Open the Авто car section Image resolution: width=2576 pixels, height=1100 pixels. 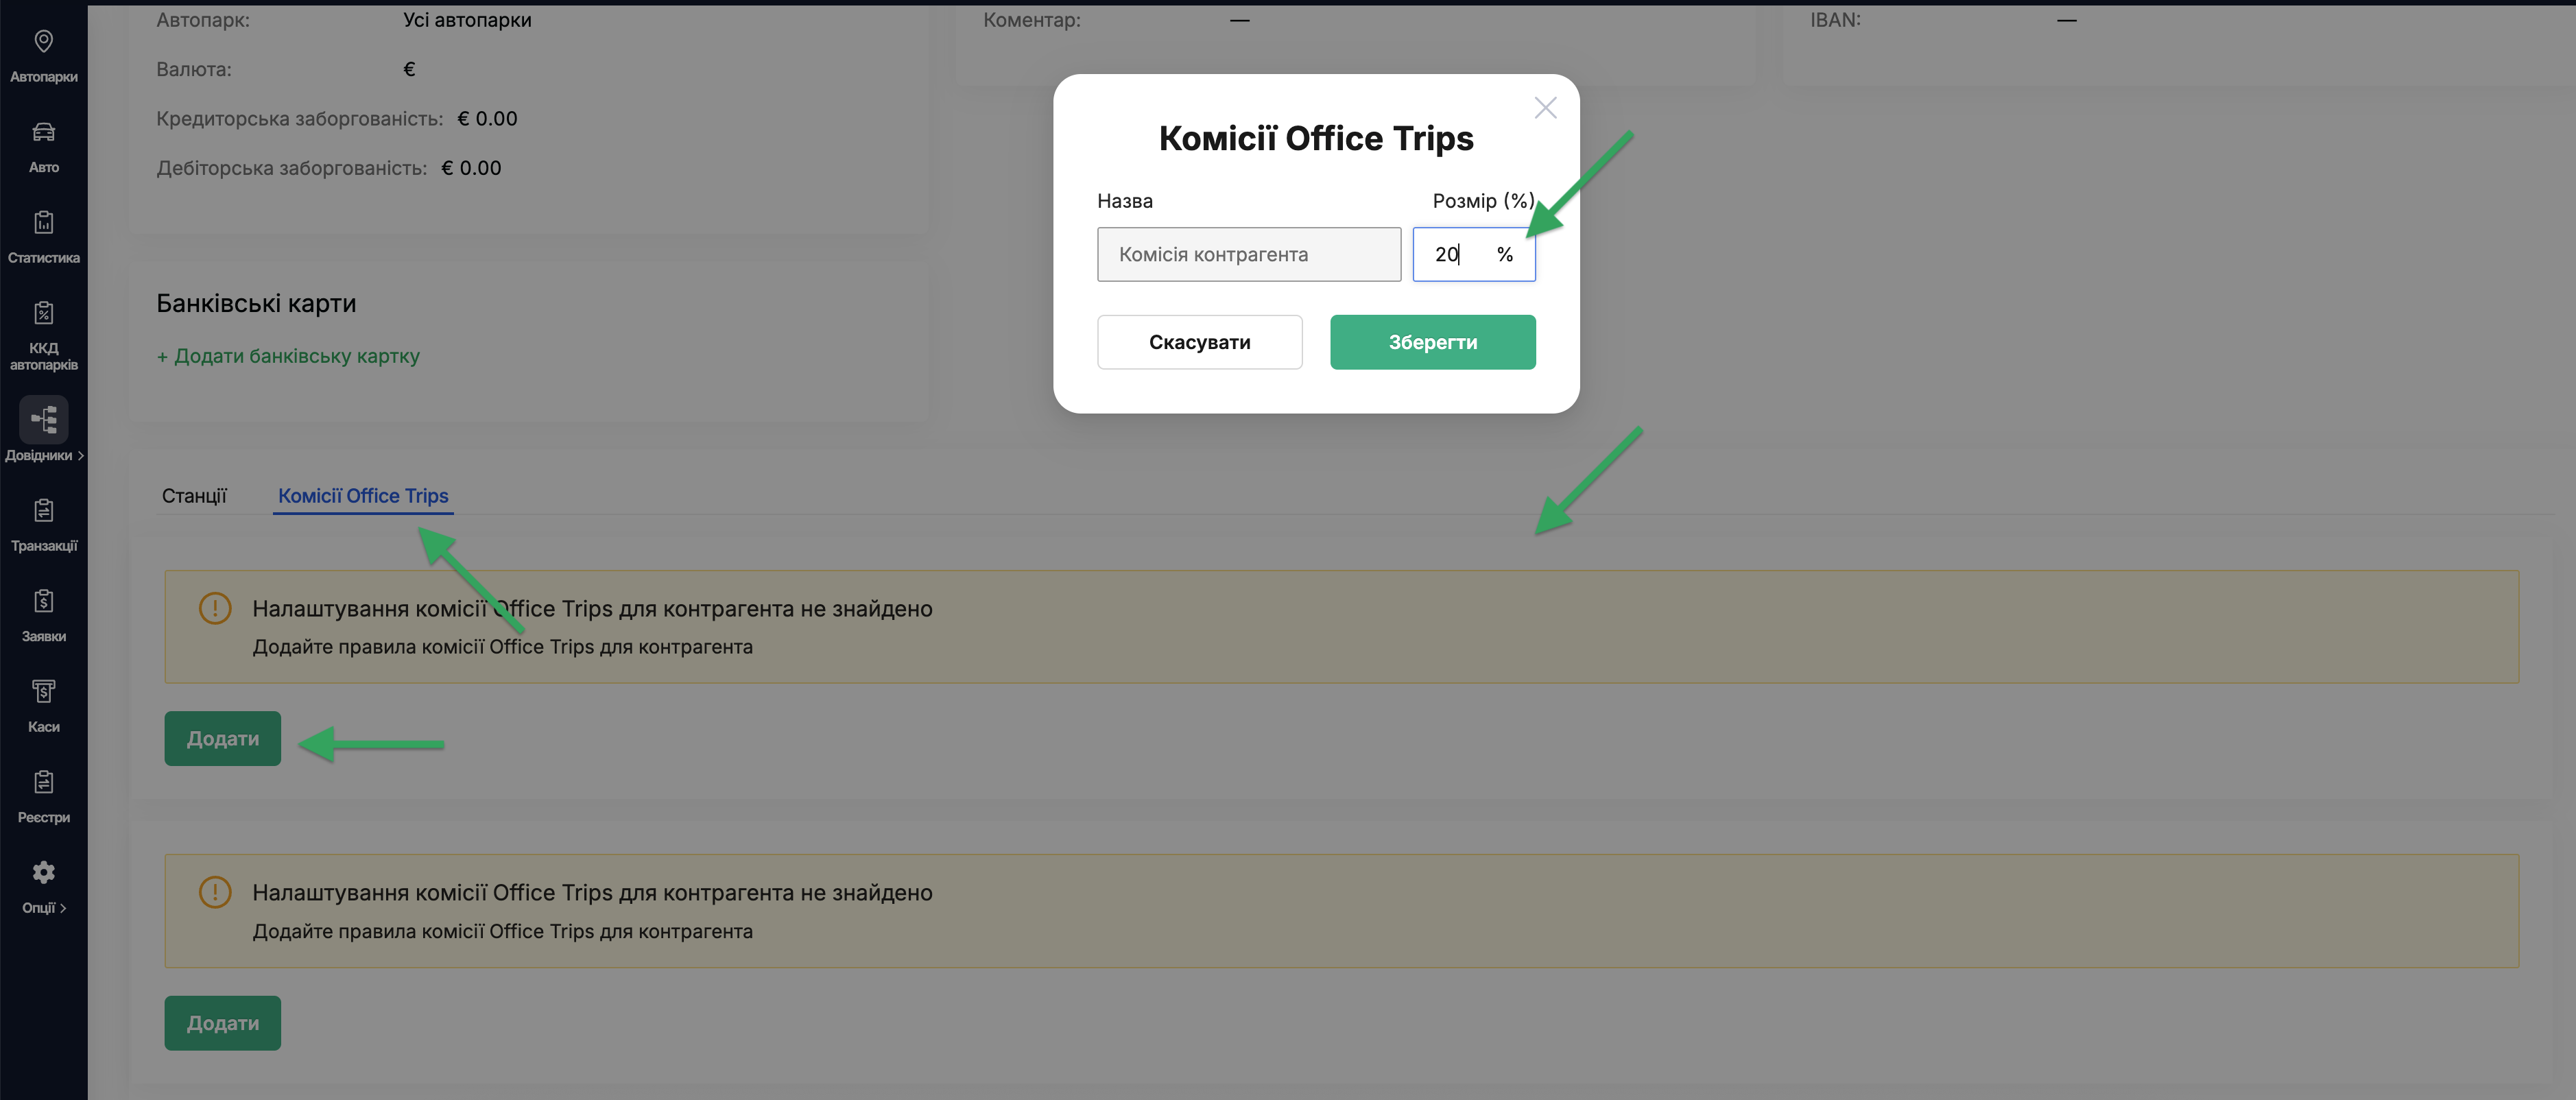point(43,147)
